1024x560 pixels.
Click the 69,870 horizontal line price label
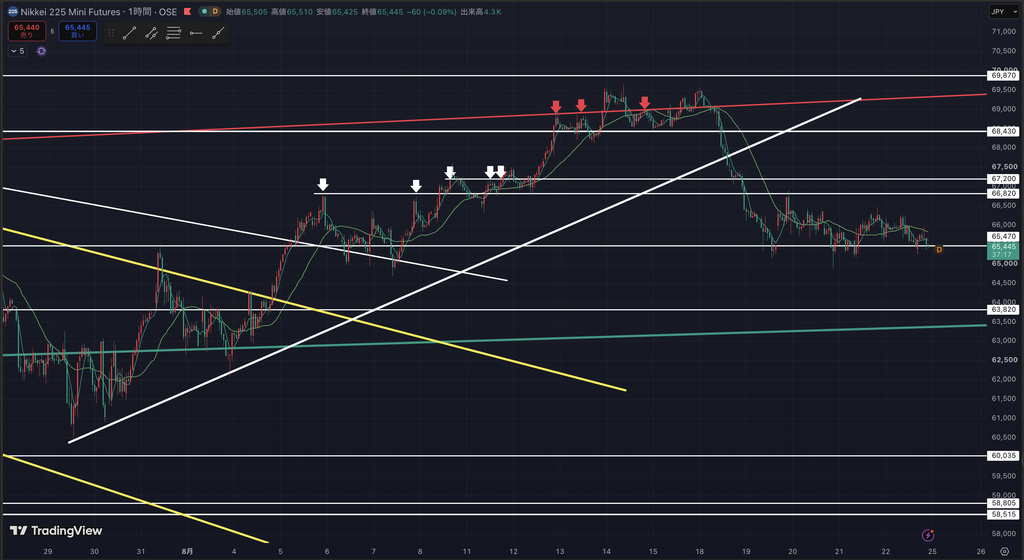pos(1003,76)
